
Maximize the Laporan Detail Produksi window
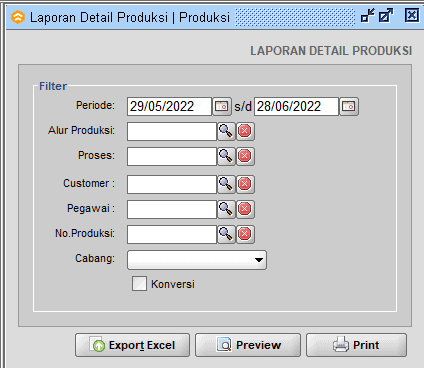pyautogui.click(x=386, y=16)
